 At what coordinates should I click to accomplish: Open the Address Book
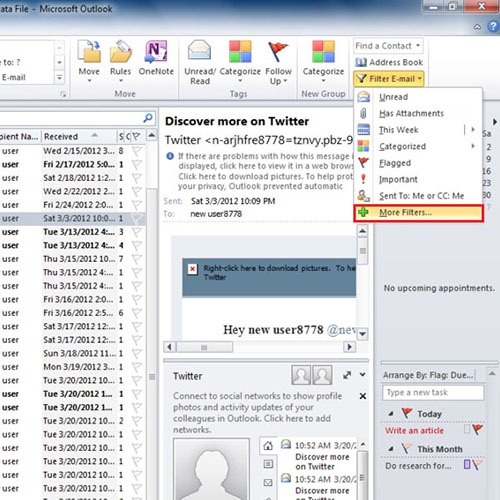[389, 62]
